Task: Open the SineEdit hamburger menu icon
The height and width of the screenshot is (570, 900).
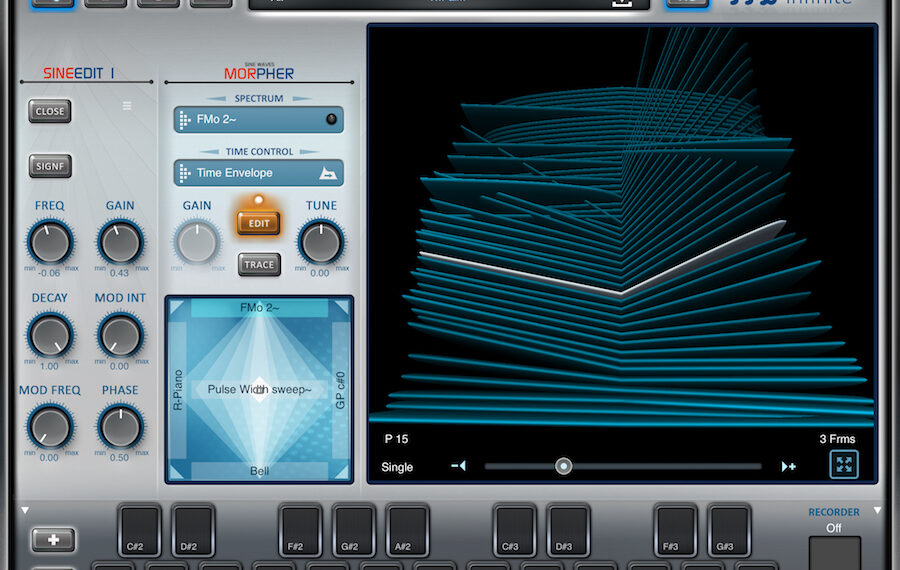Action: 126,106
